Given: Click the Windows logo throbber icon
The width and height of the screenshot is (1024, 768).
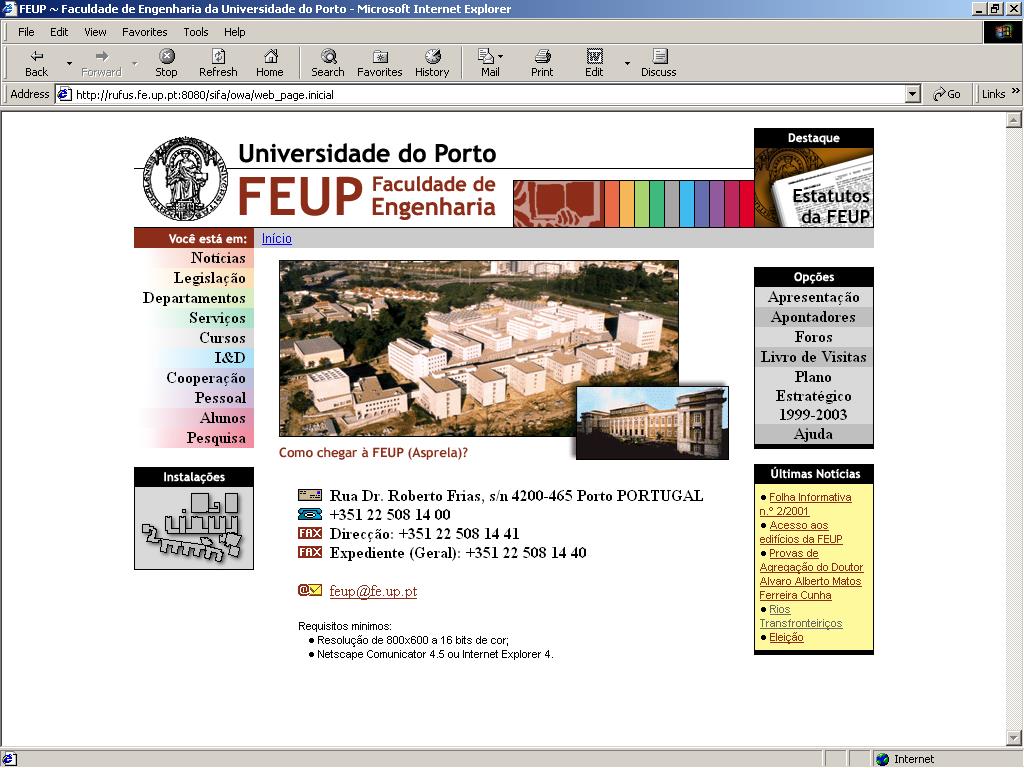Looking at the screenshot, I should [x=1002, y=32].
